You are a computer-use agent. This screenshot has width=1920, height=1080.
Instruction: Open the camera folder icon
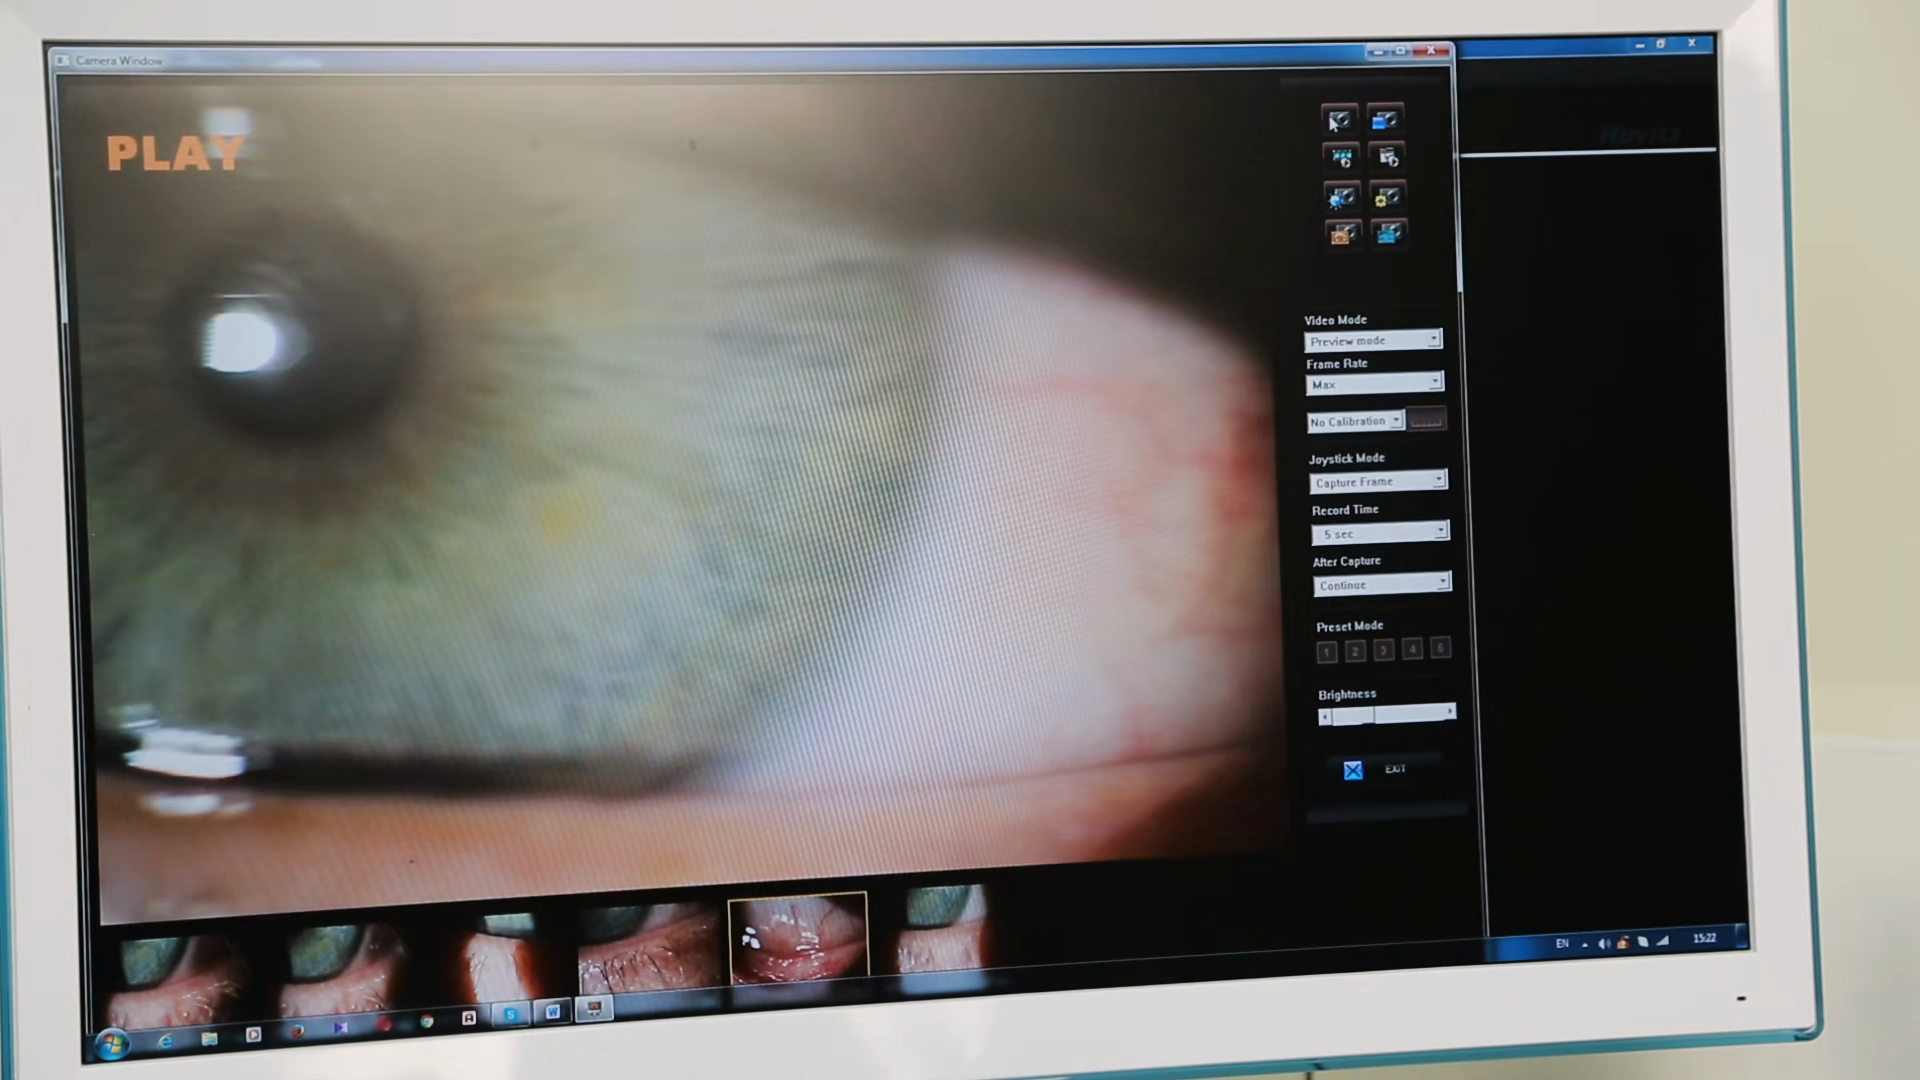tap(1385, 120)
